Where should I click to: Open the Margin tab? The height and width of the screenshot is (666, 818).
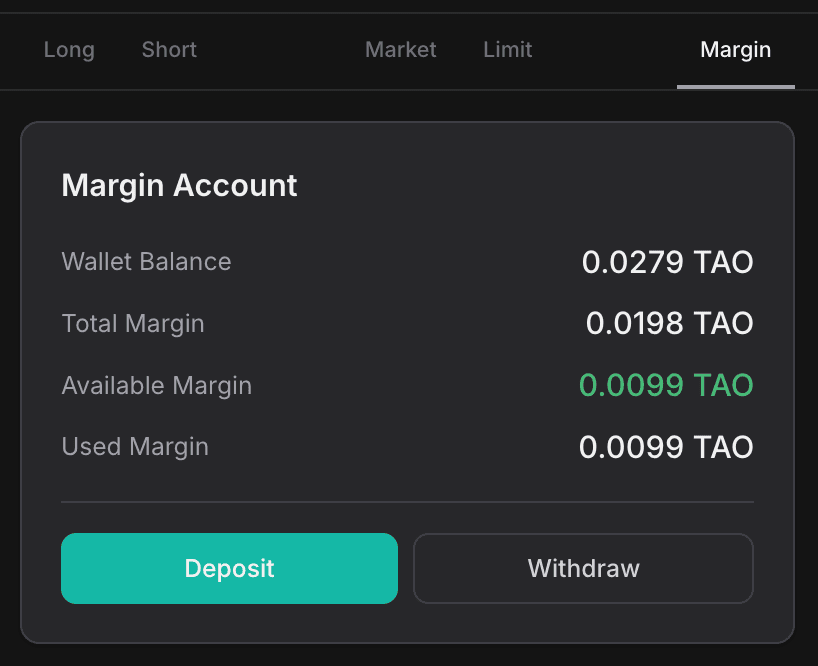coord(735,50)
